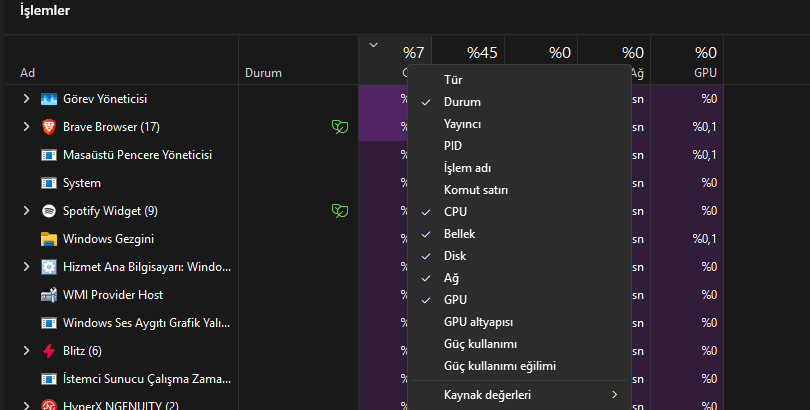This screenshot has height=410, width=810.
Task: Click the Görev Yöneticisi process icon
Action: pos(49,99)
